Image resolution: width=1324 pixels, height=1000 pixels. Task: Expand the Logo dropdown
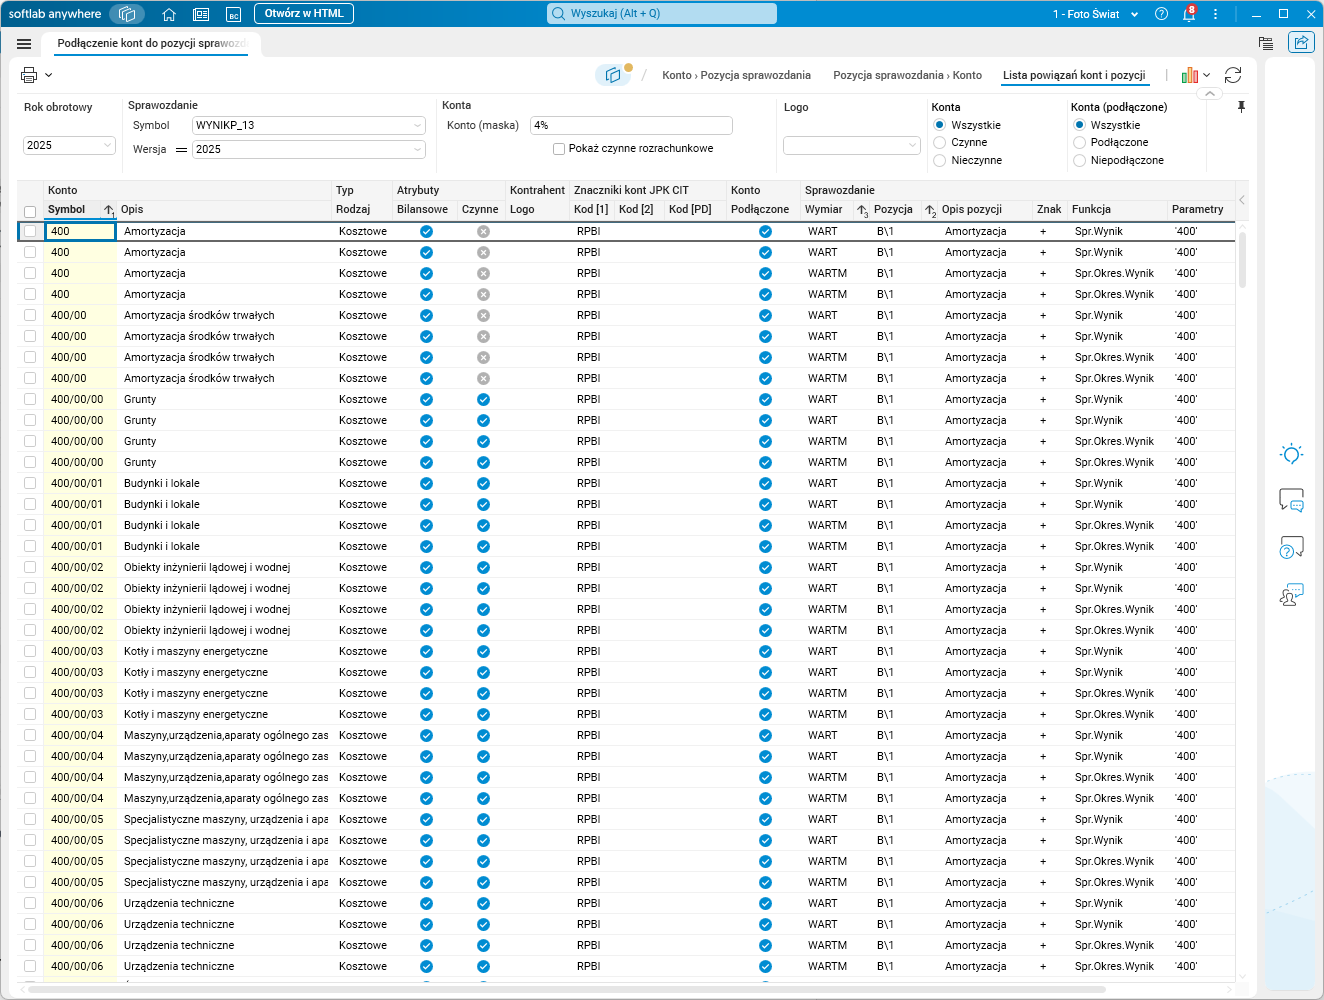pyautogui.click(x=851, y=145)
